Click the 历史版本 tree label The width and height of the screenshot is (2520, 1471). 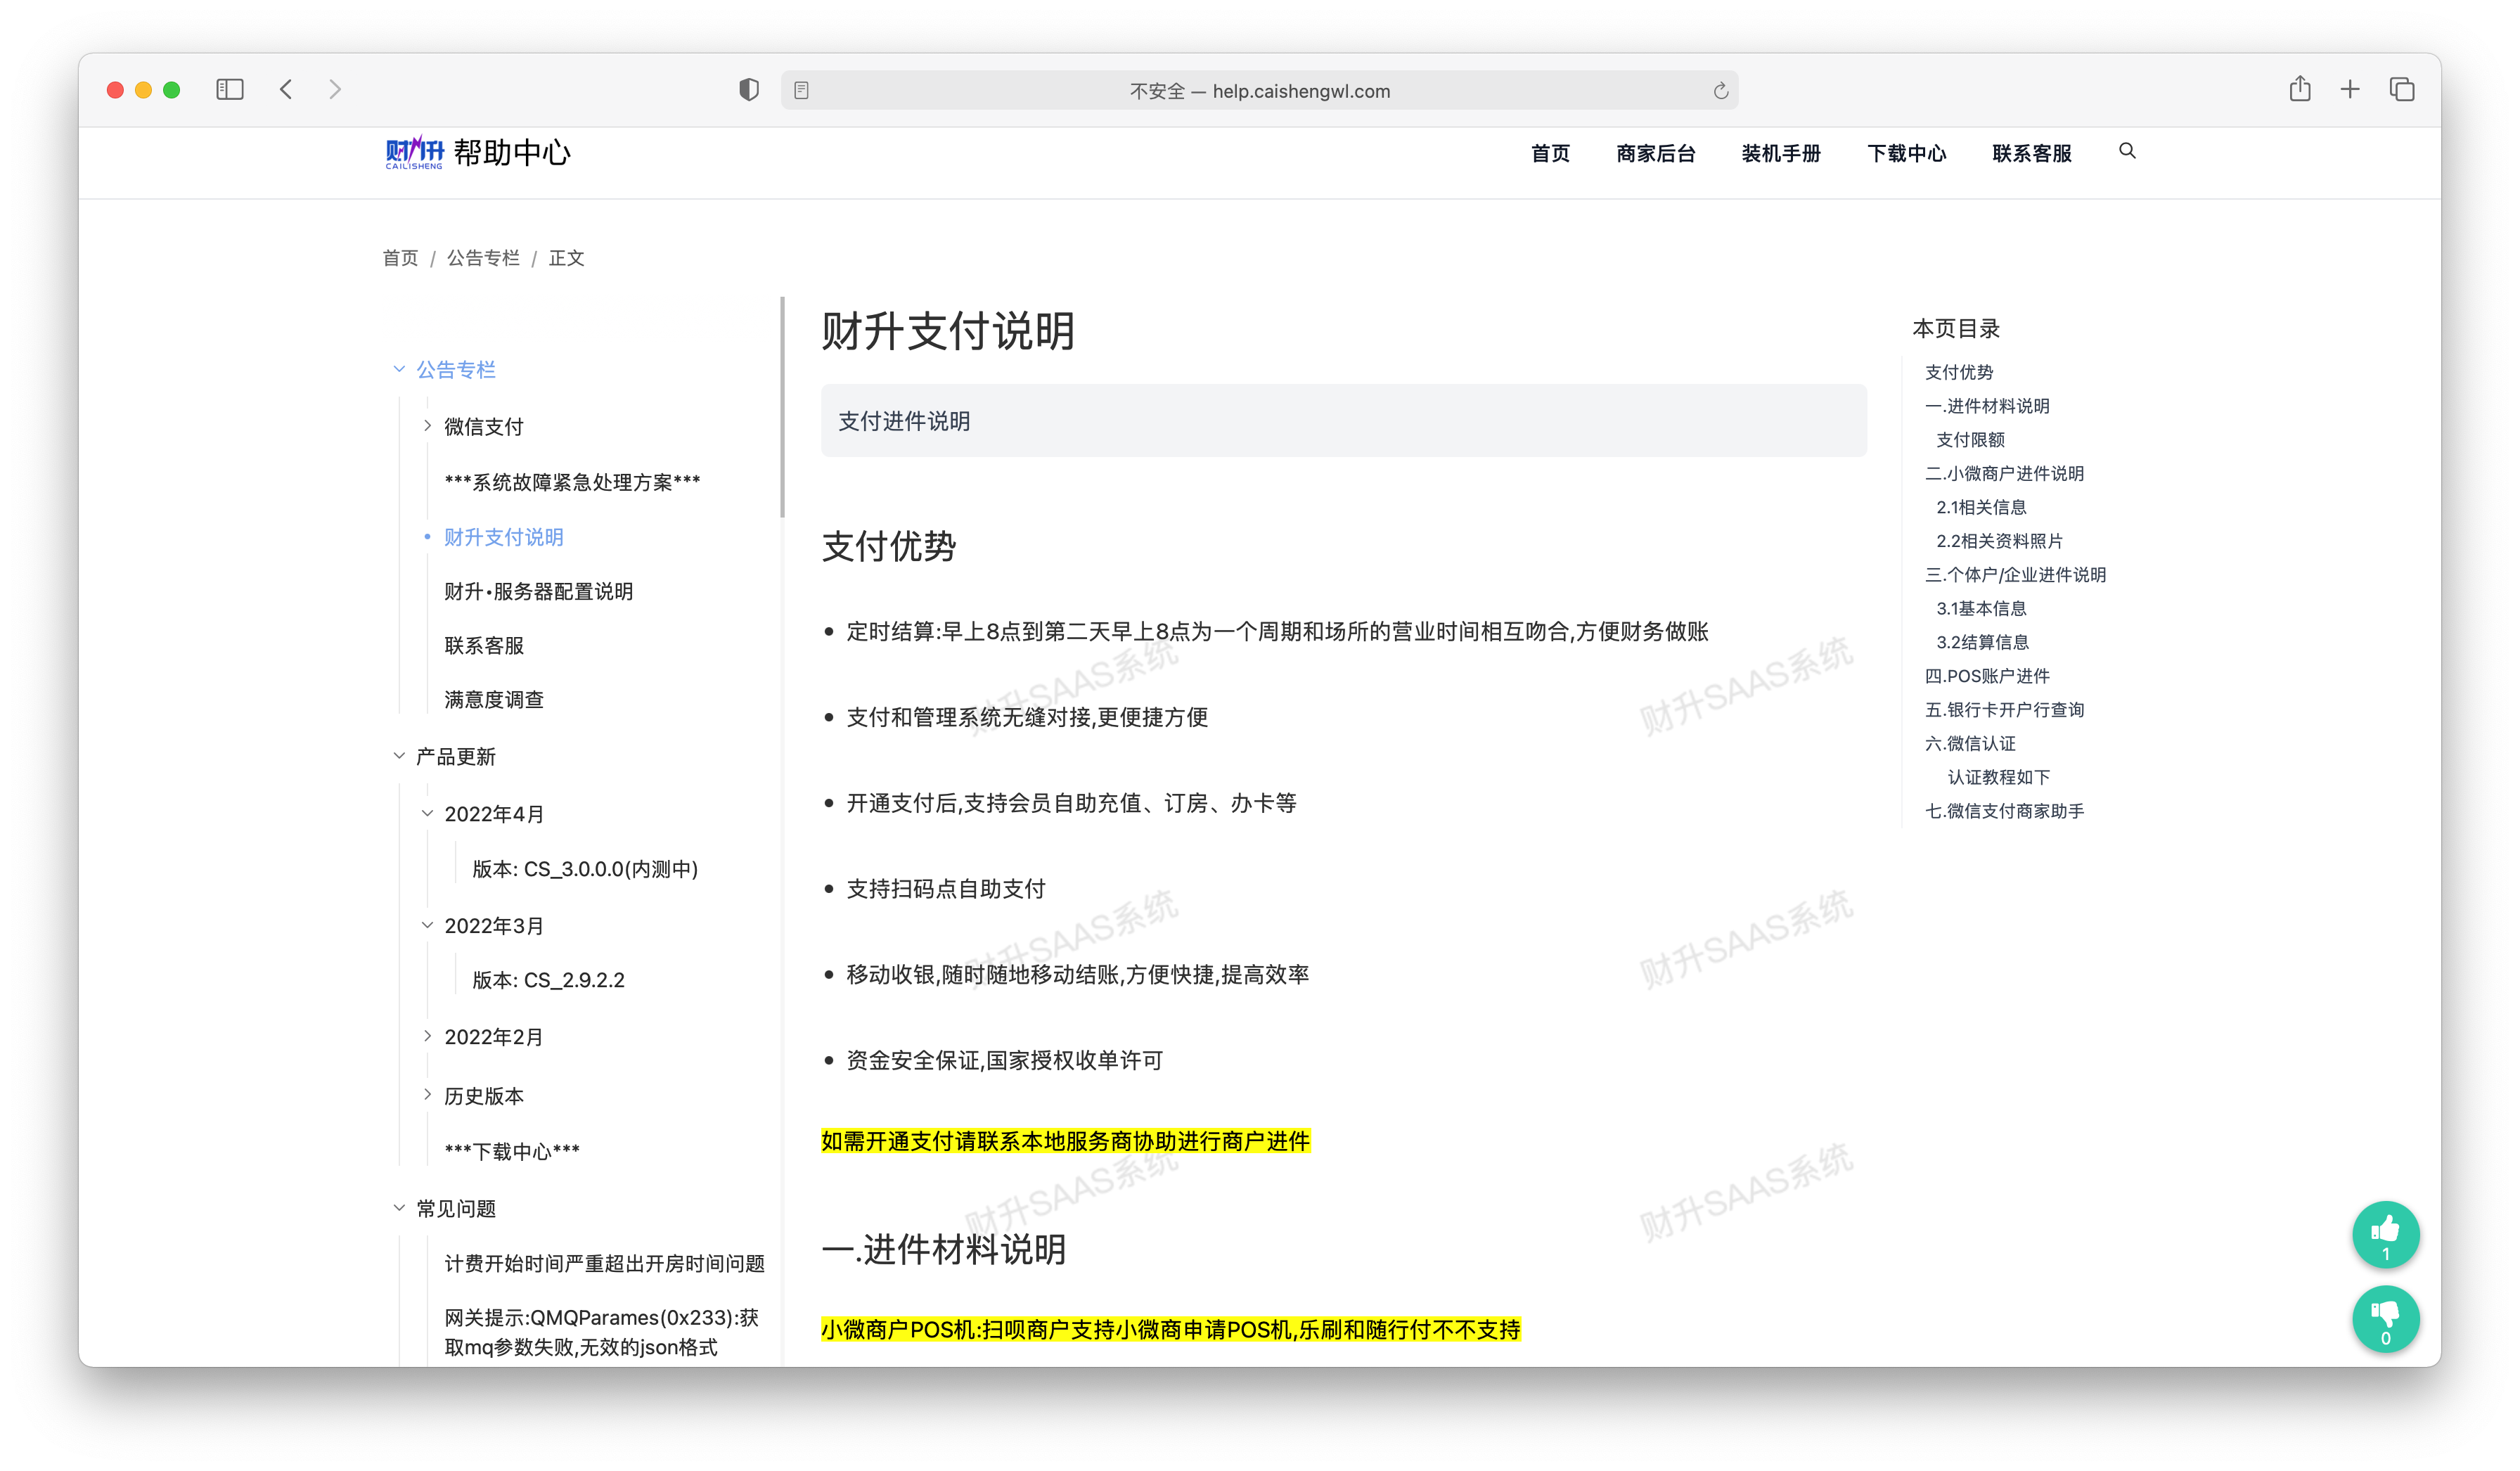click(x=484, y=1096)
